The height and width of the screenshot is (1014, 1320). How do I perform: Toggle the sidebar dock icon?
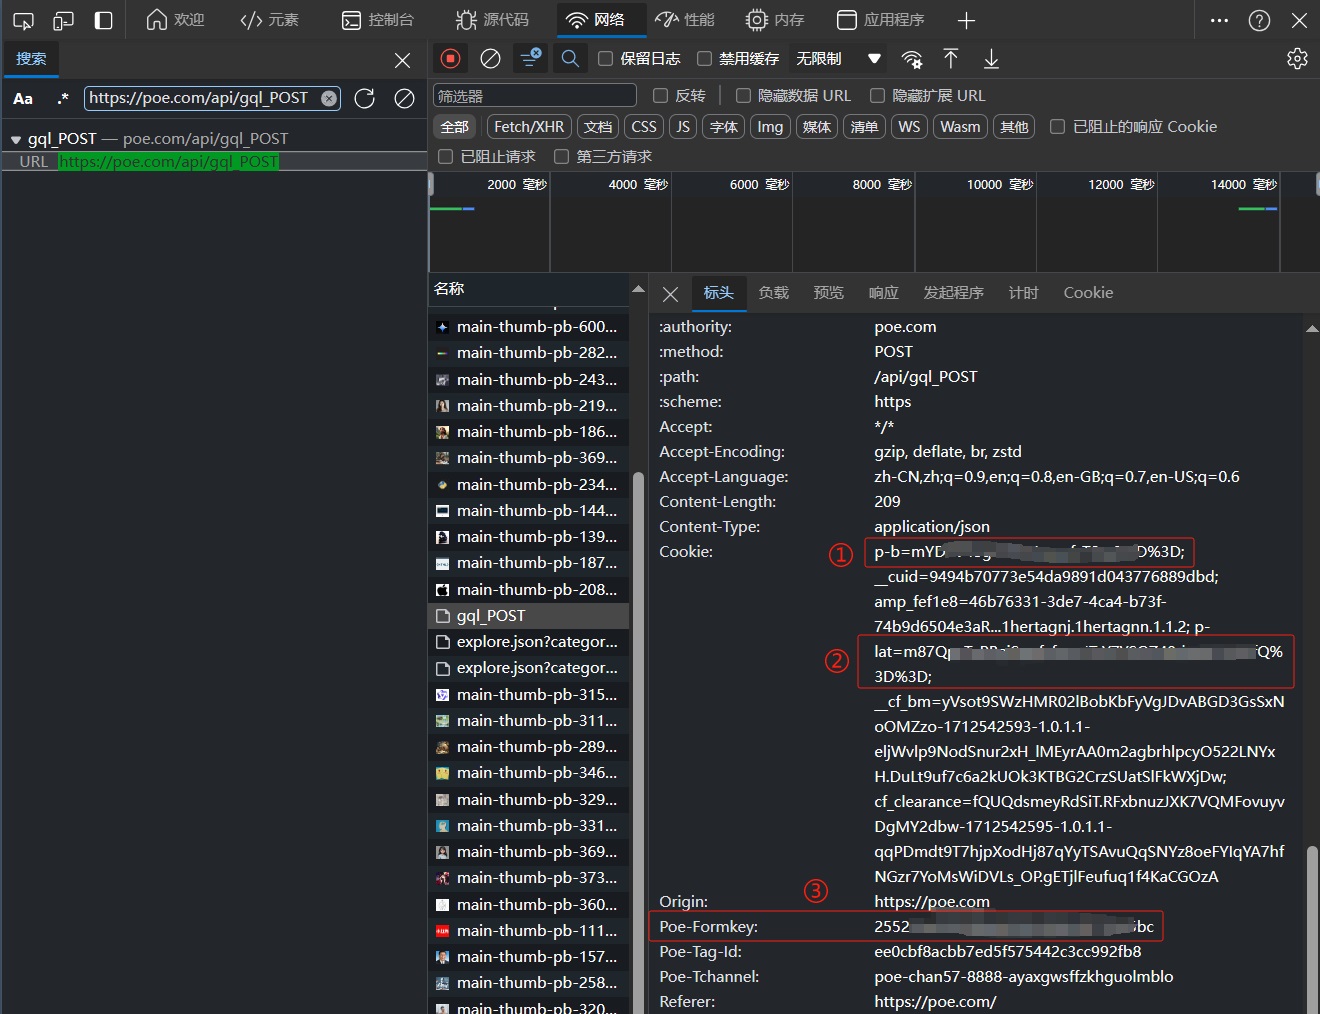coord(103,20)
